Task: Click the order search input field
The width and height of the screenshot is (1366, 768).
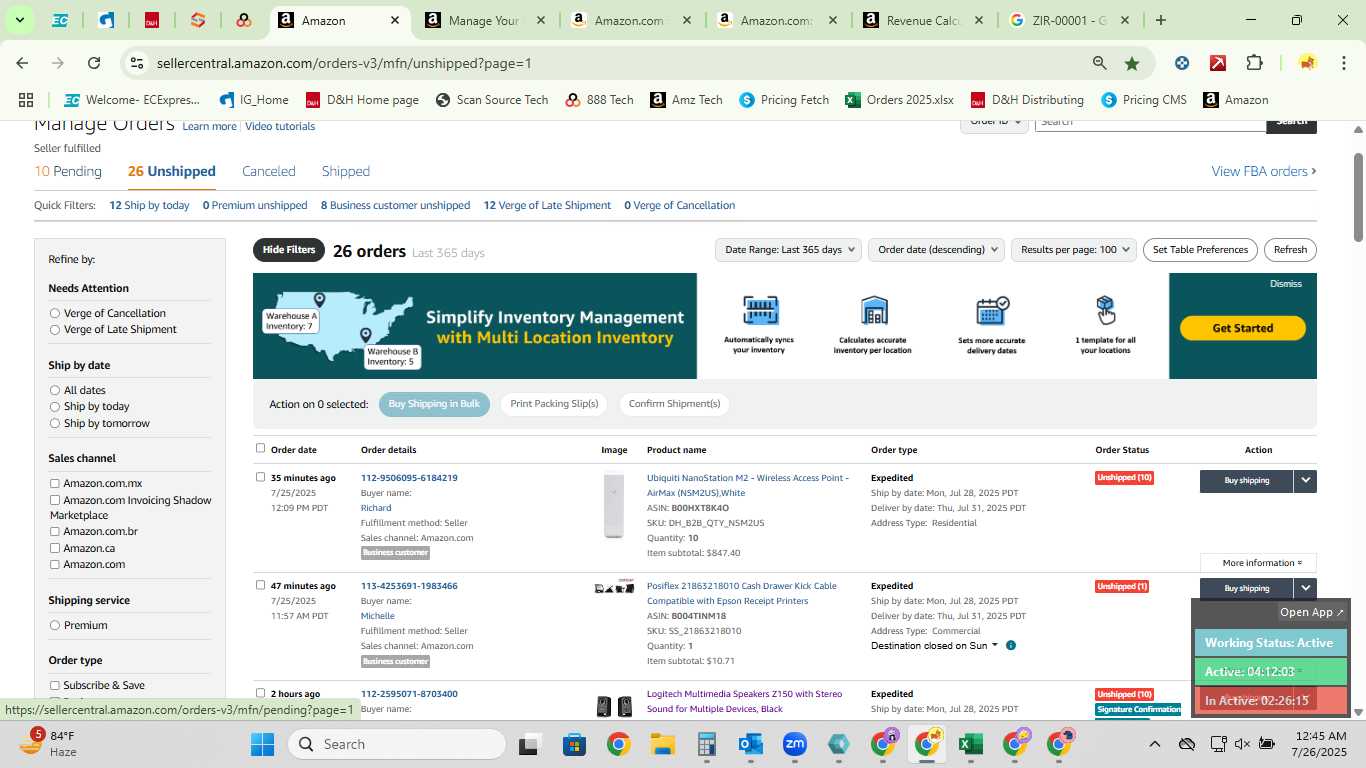Action: tap(1150, 124)
